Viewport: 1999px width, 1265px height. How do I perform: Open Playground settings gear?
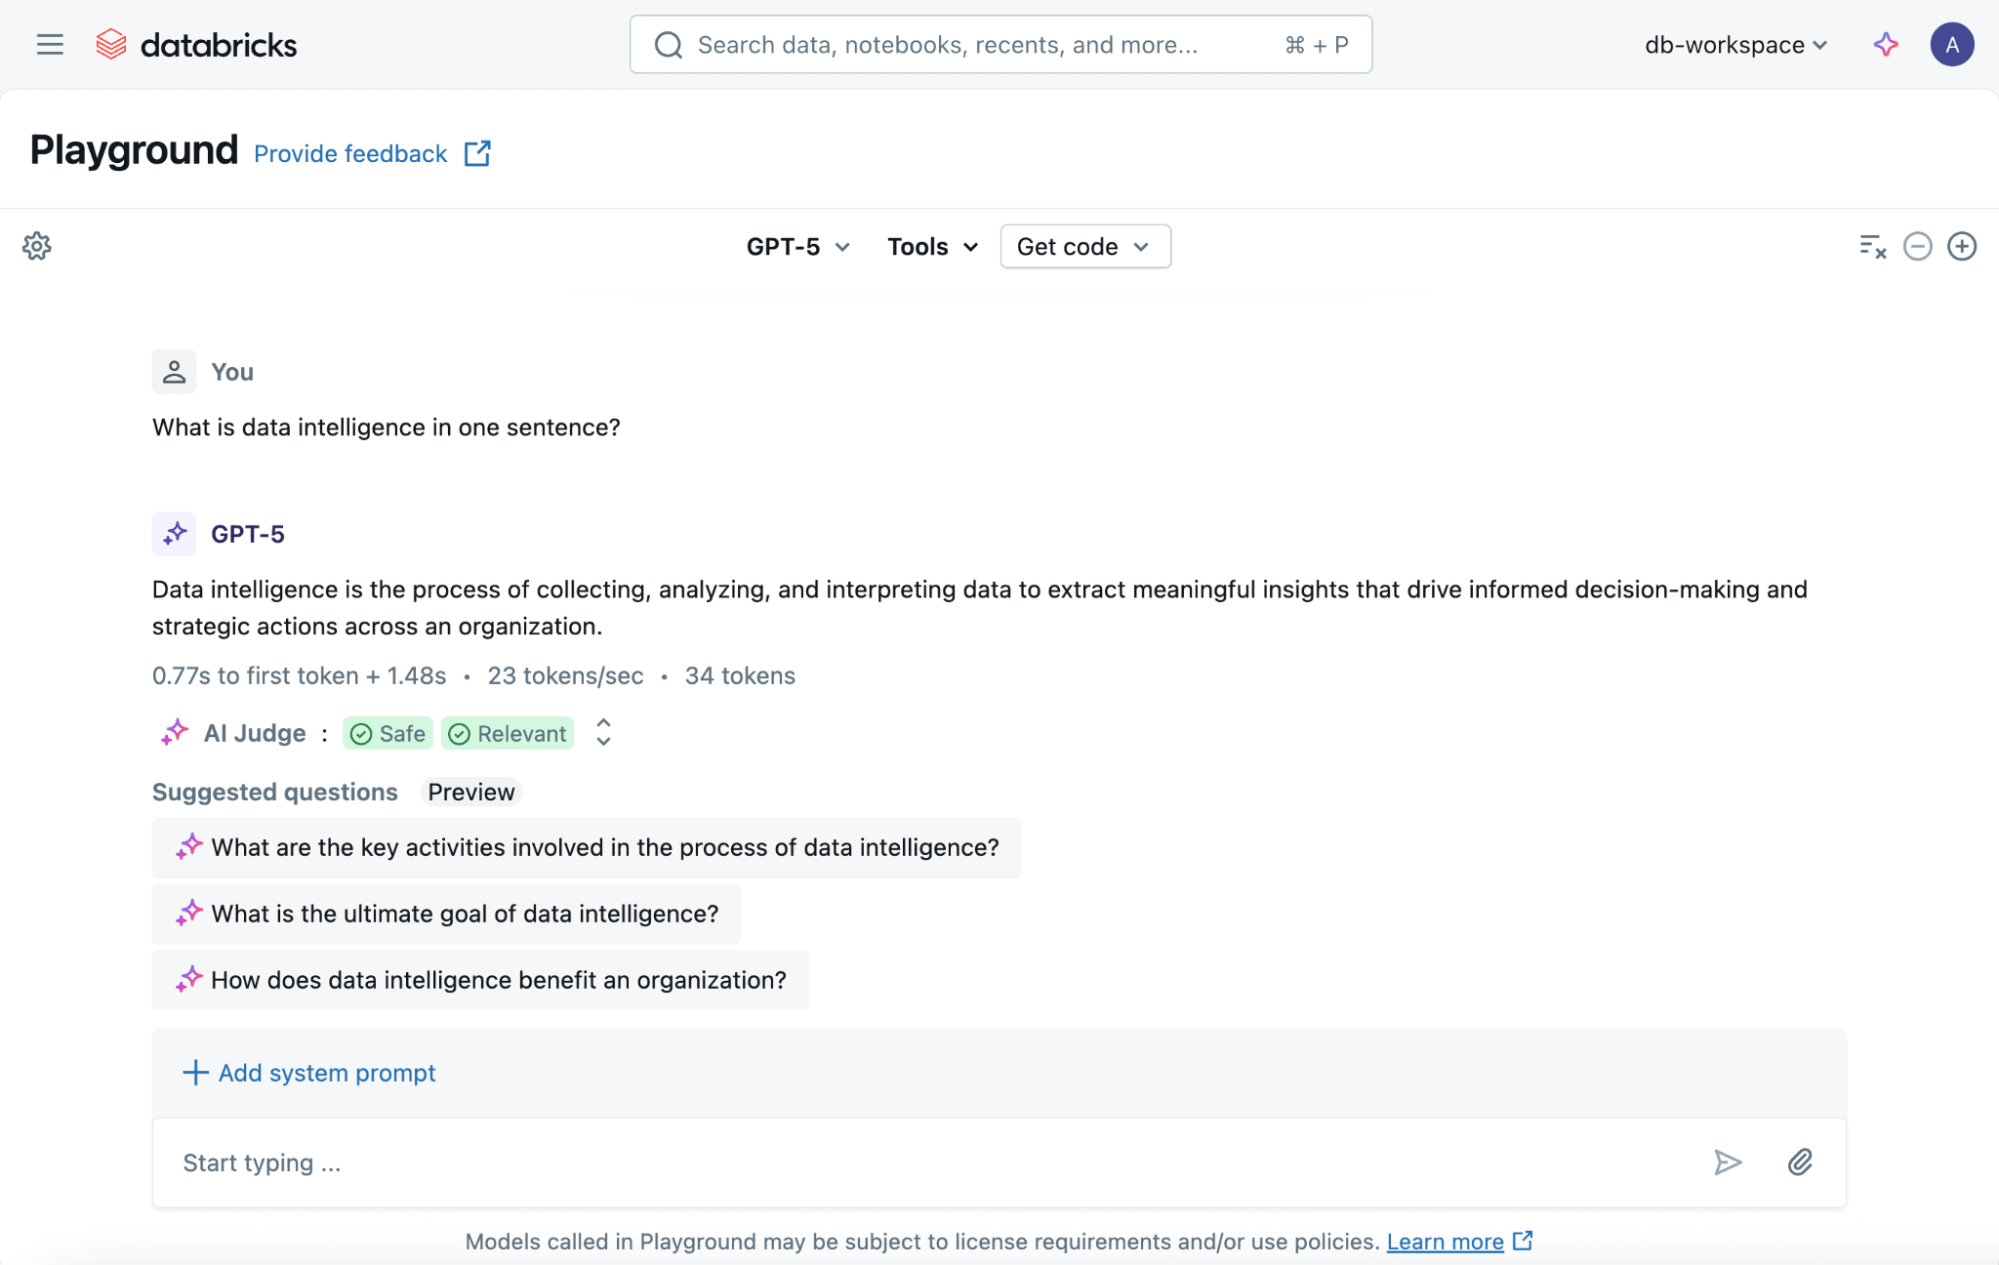tap(37, 246)
